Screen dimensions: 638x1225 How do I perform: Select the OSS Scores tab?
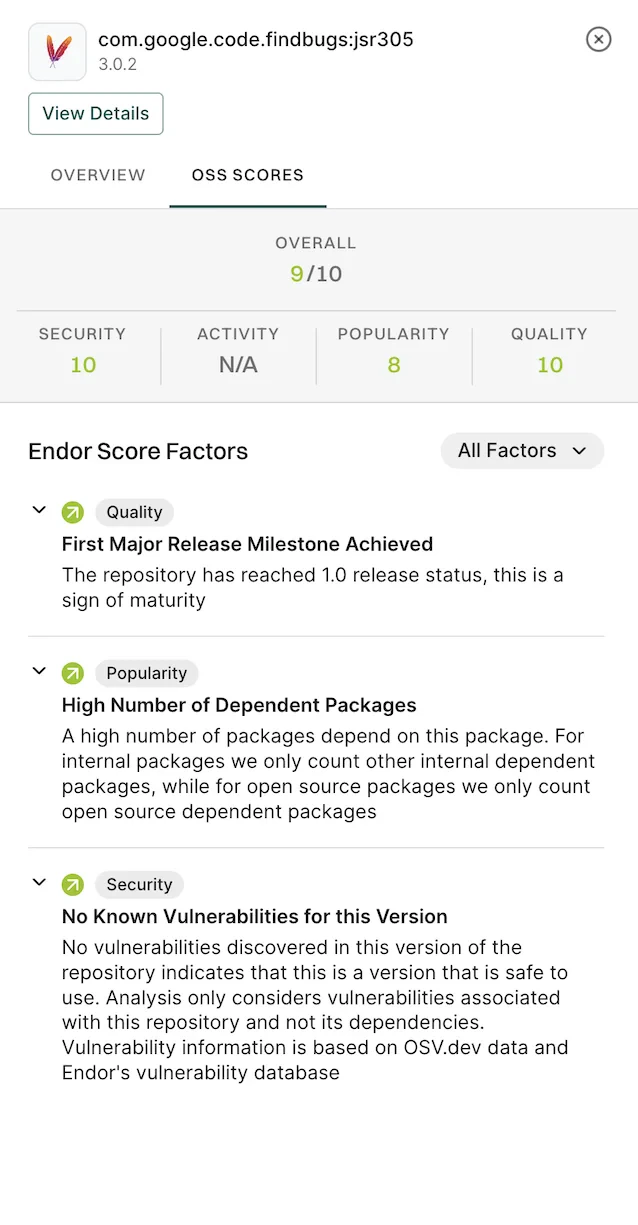247,175
